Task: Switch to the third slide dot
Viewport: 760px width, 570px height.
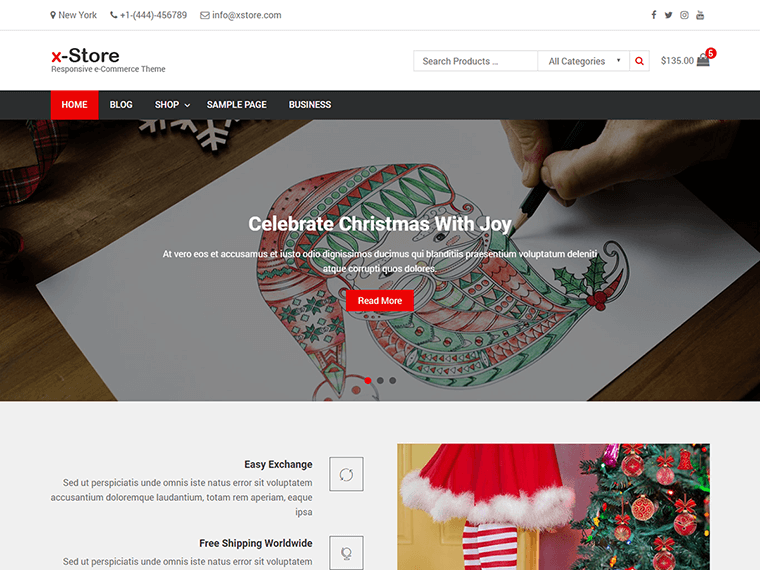Action: [393, 380]
